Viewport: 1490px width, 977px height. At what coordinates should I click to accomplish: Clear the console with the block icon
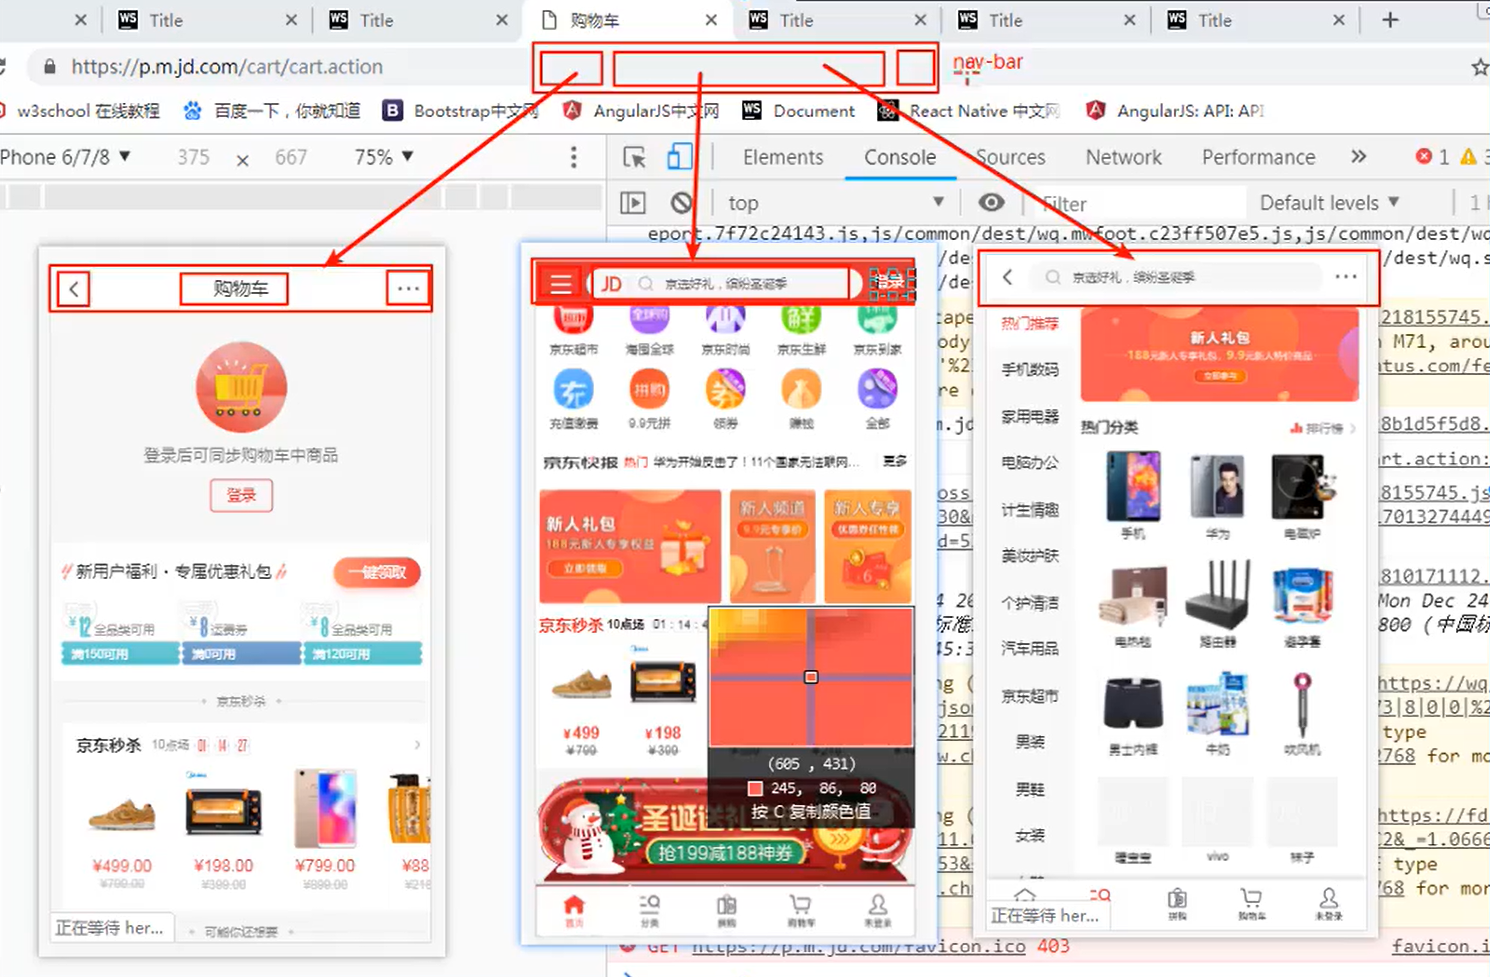[681, 203]
